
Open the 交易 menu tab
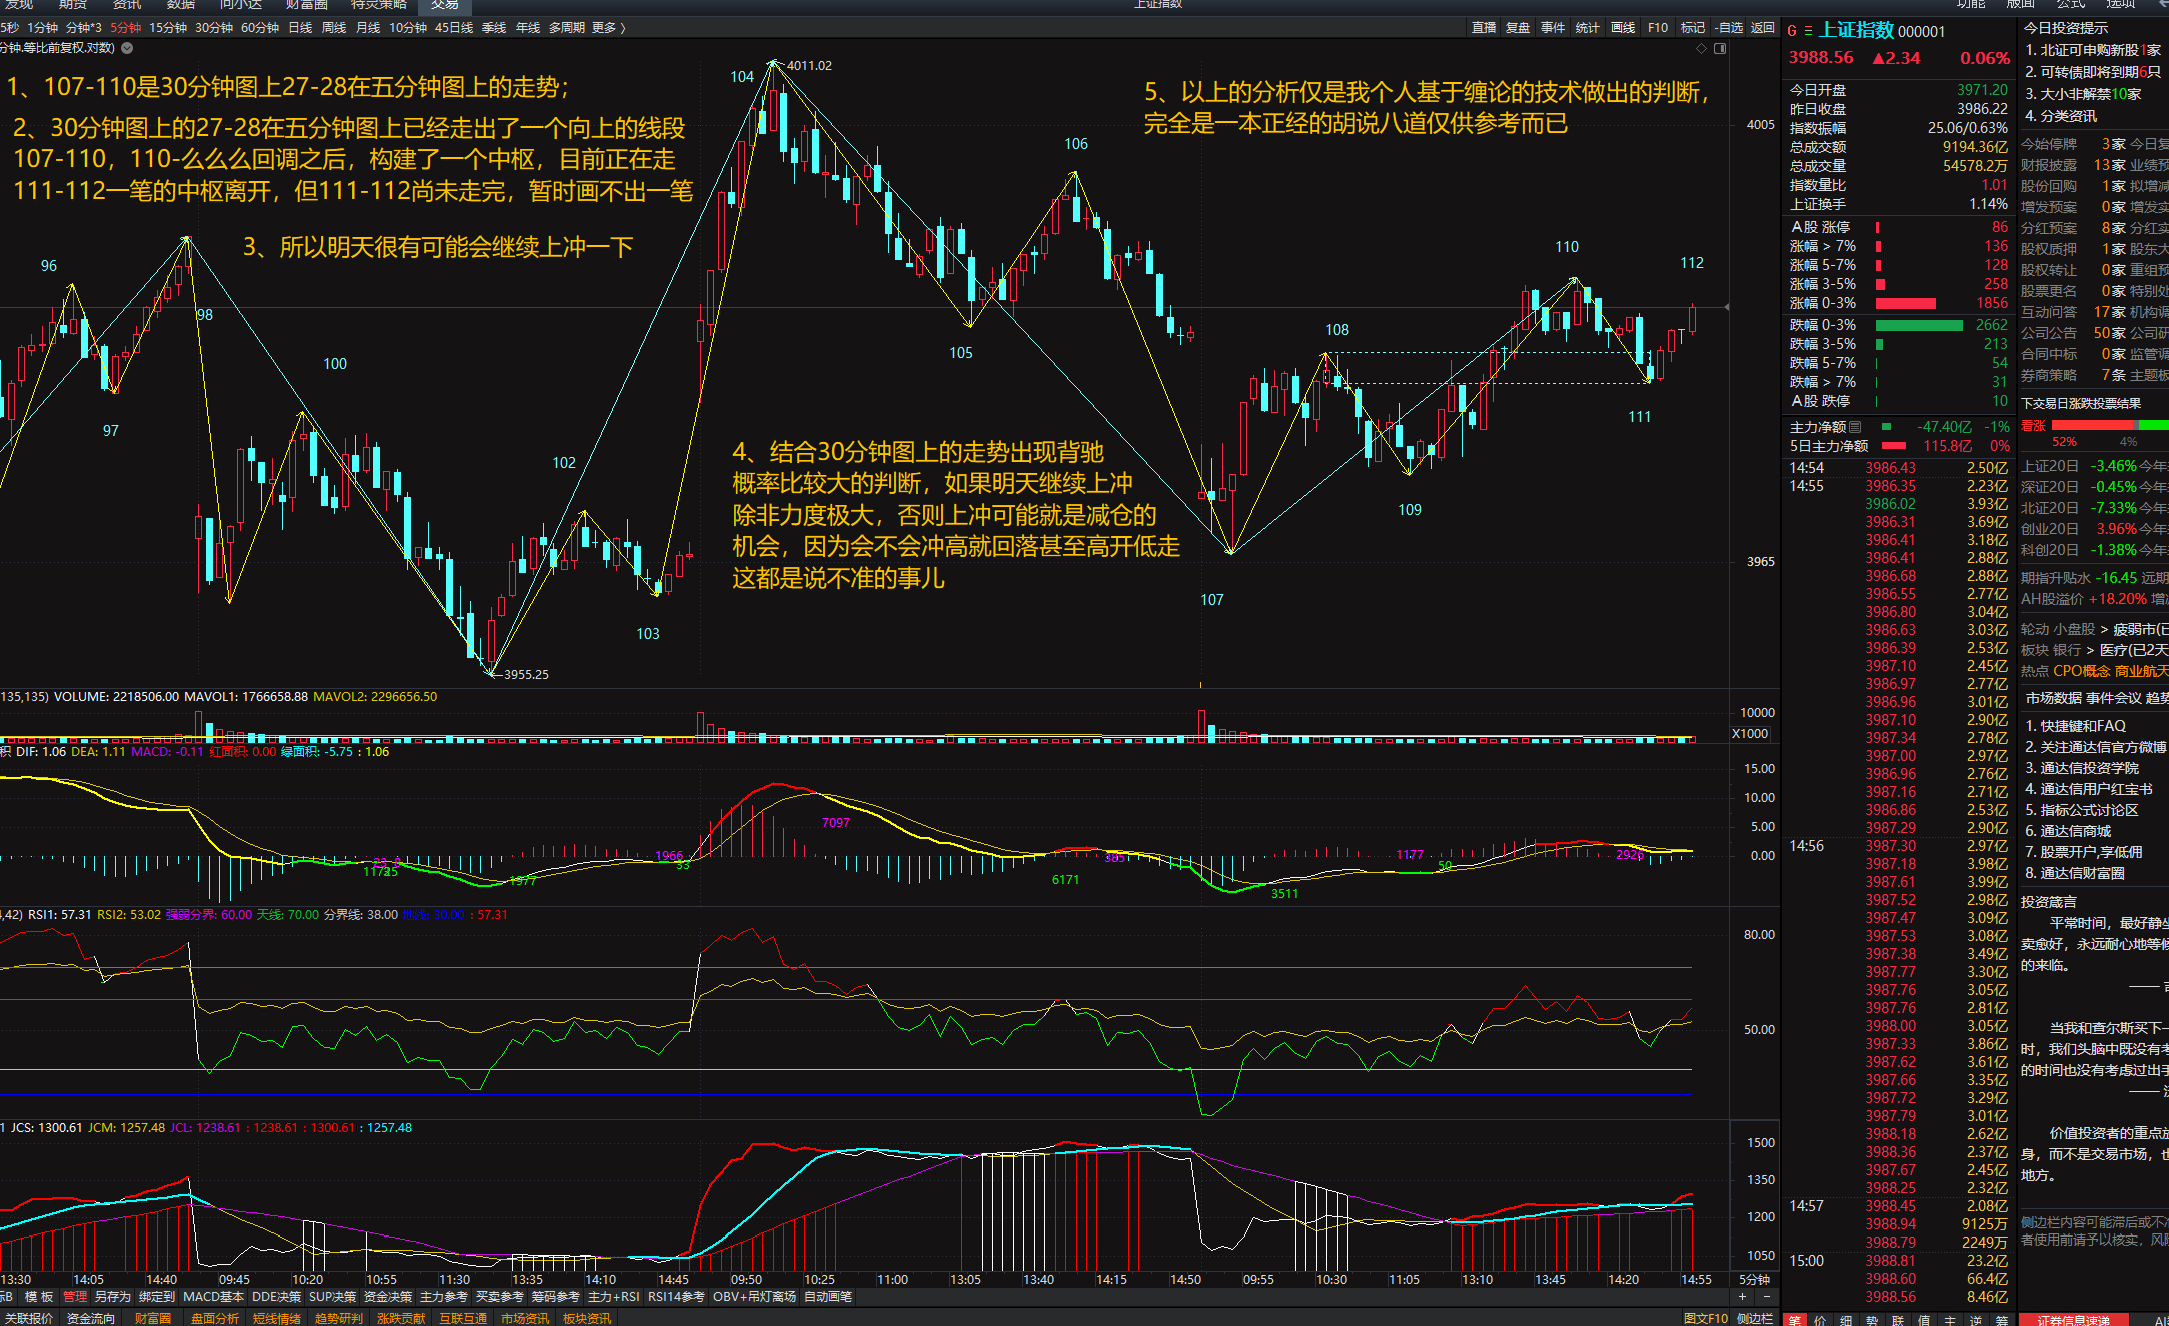click(445, 5)
